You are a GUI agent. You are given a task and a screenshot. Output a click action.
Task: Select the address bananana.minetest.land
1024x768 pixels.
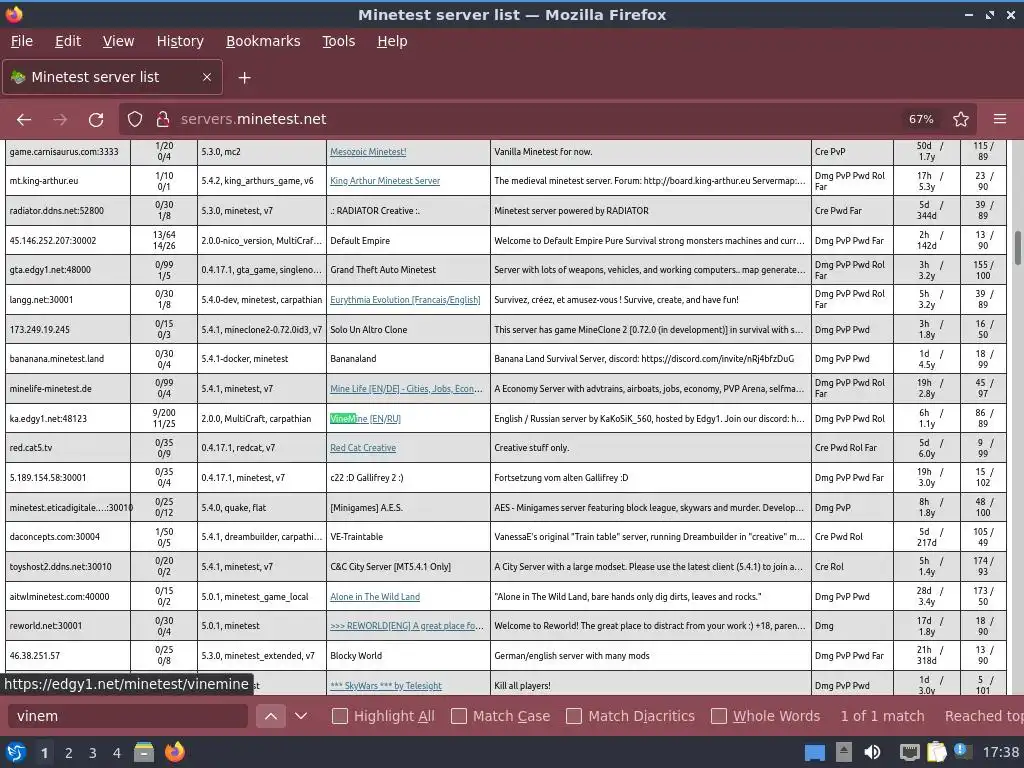point(57,359)
